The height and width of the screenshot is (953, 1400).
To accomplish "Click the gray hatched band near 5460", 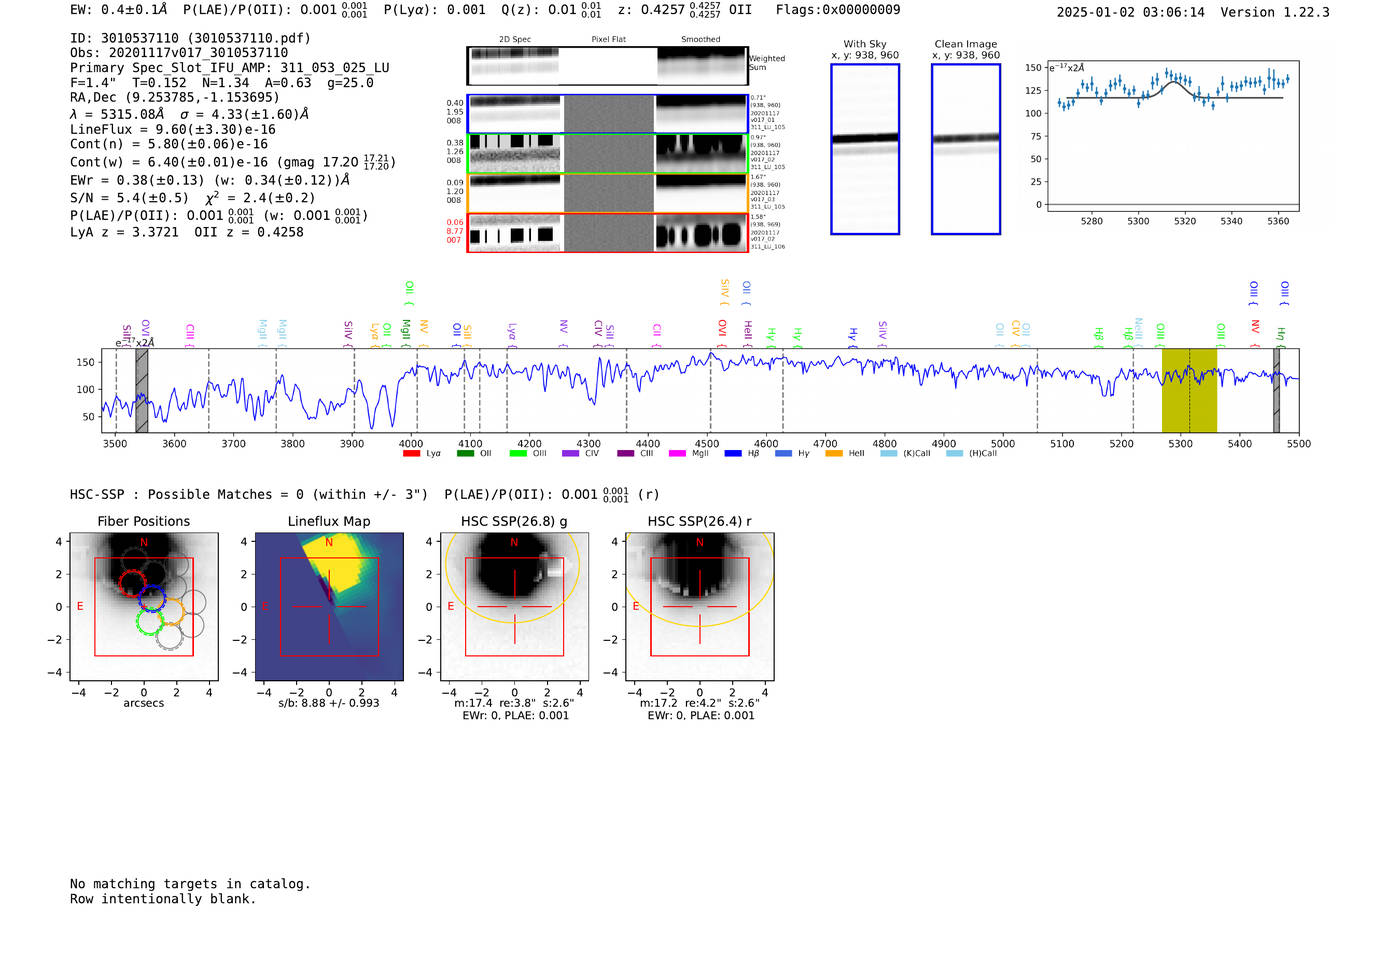I will coord(1276,391).
